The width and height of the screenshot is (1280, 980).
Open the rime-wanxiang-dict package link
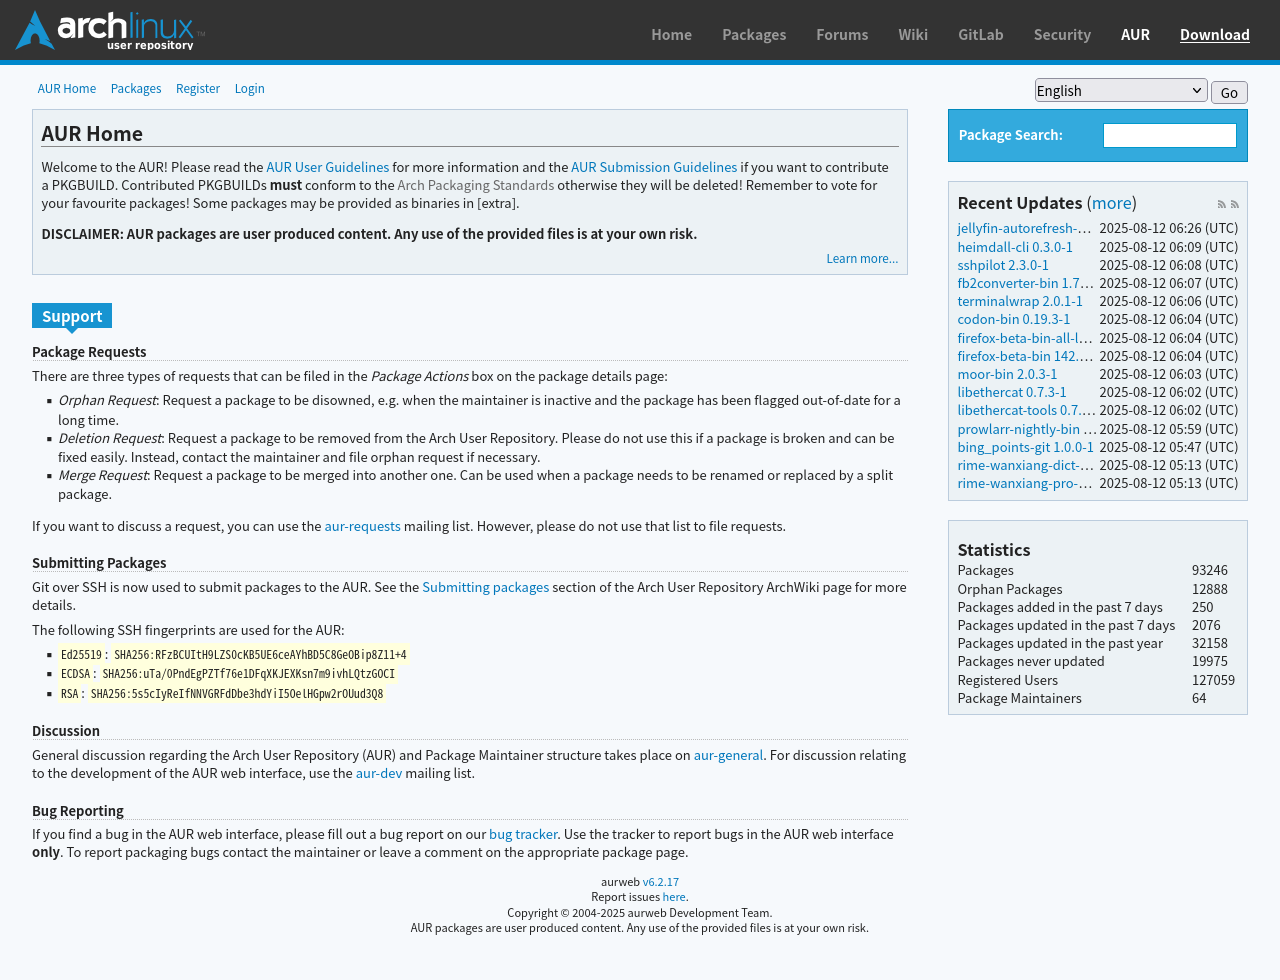(1026, 465)
